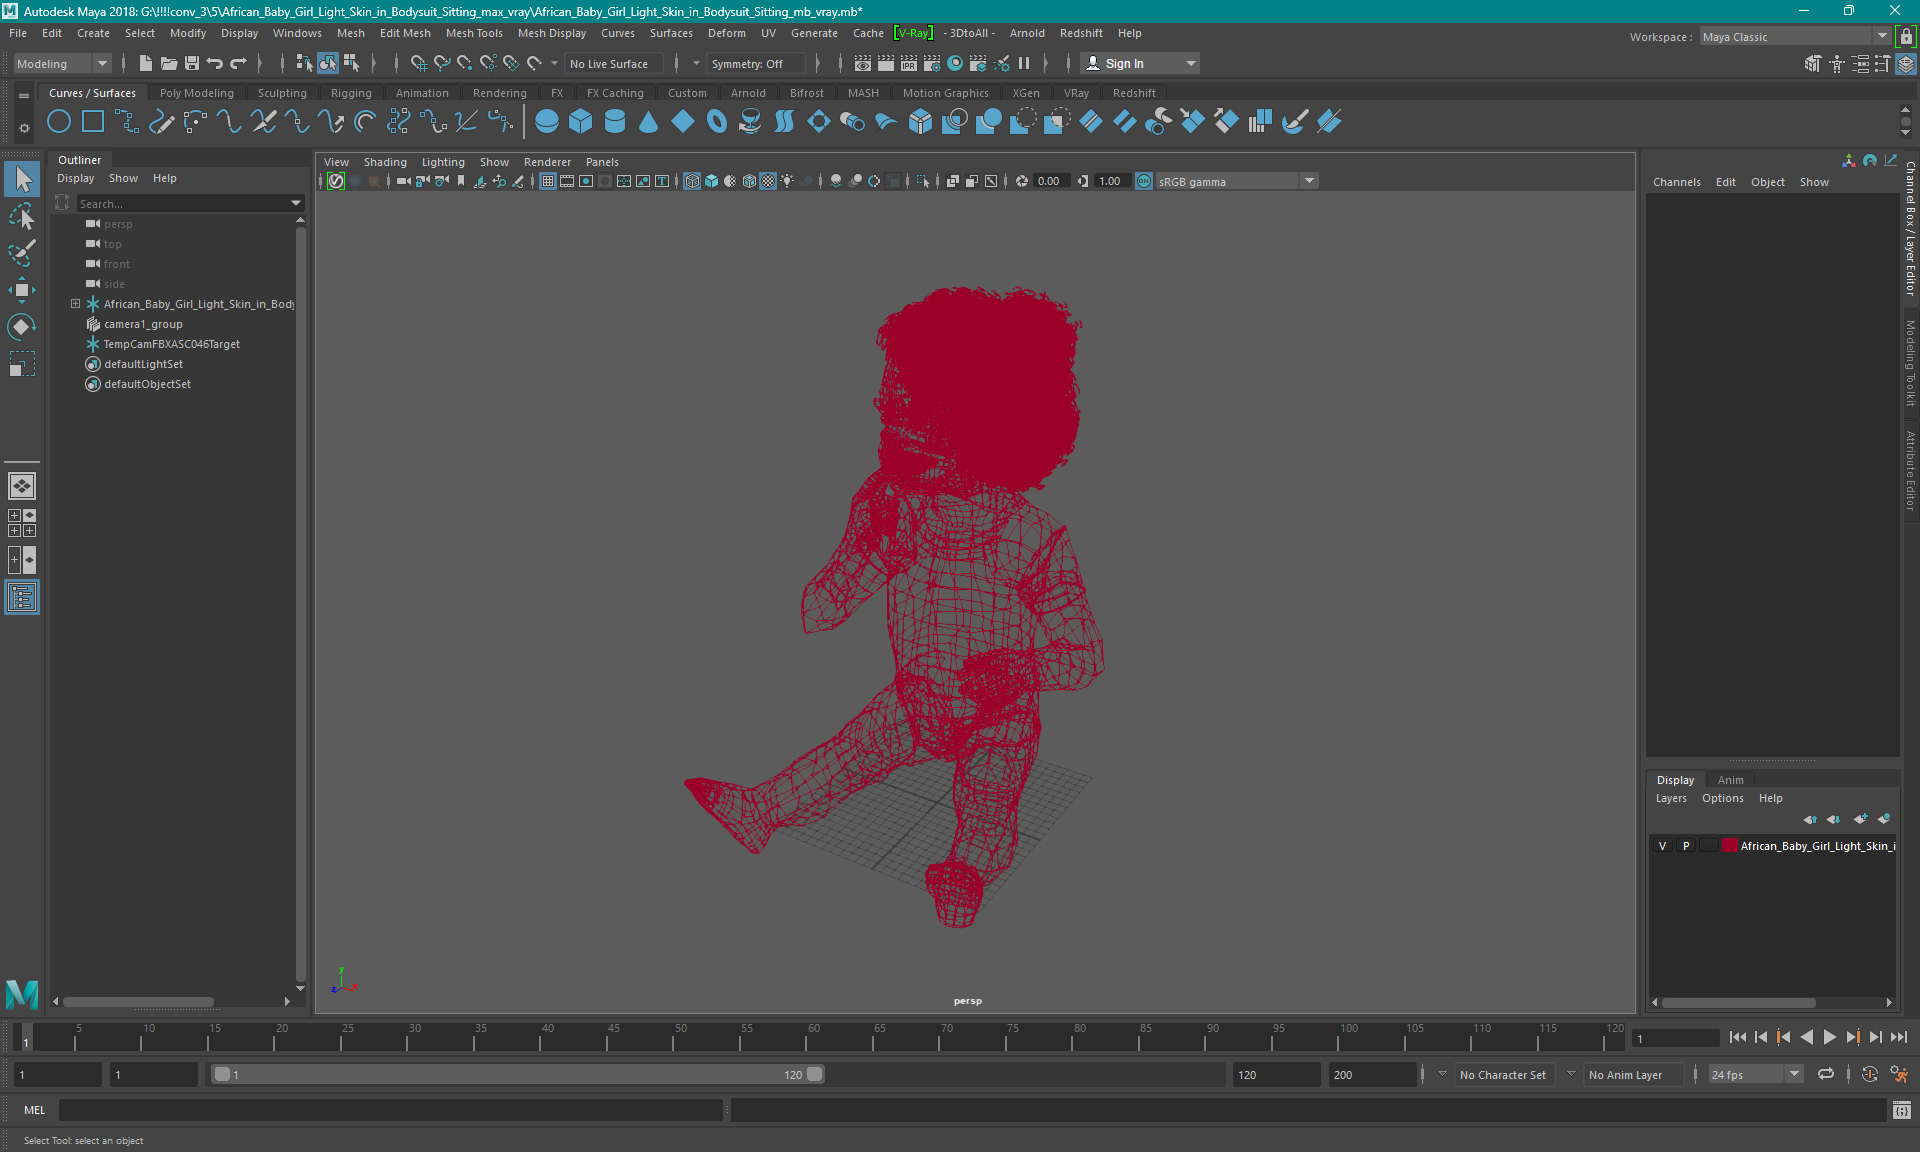1920x1152 pixels.
Task: Open the 24 fps frame rate dropdown
Action: [x=1755, y=1075]
